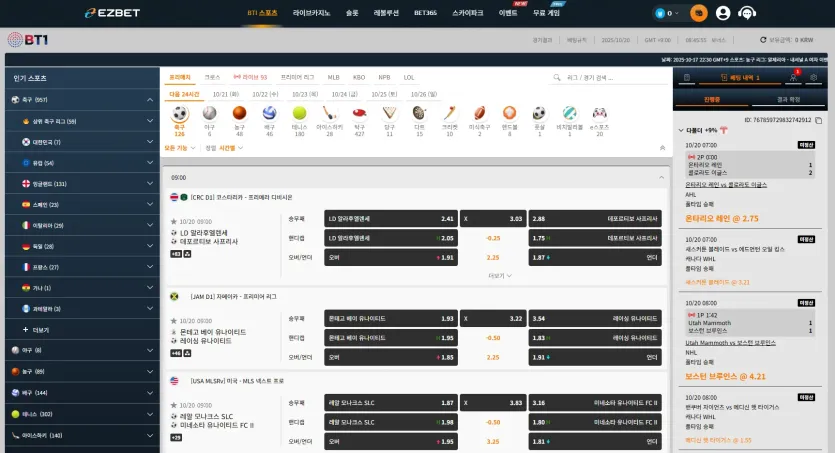The height and width of the screenshot is (453, 835).
Task: Select the American football (미식축구) icon
Action: click(479, 113)
